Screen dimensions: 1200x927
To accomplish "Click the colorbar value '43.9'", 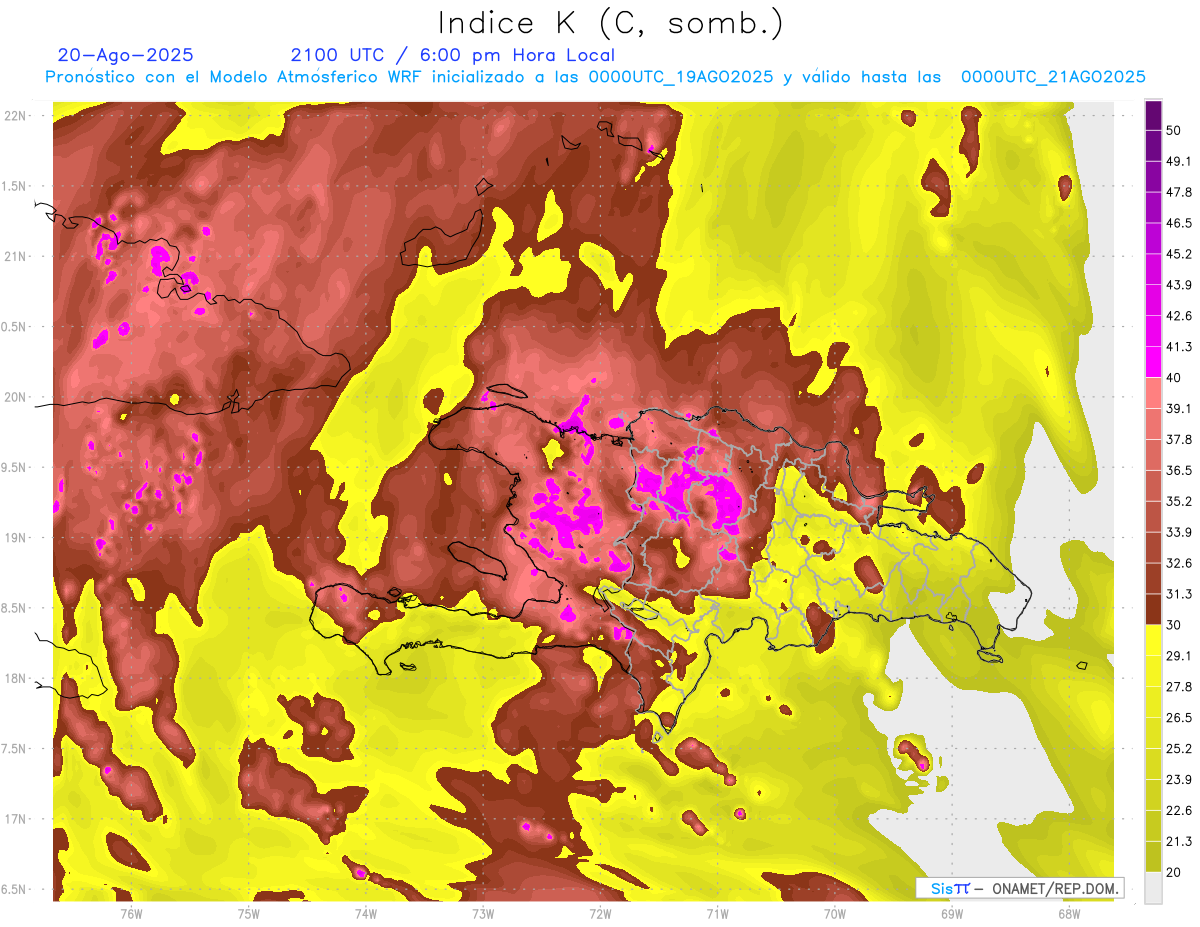I will pyautogui.click(x=1178, y=285).
